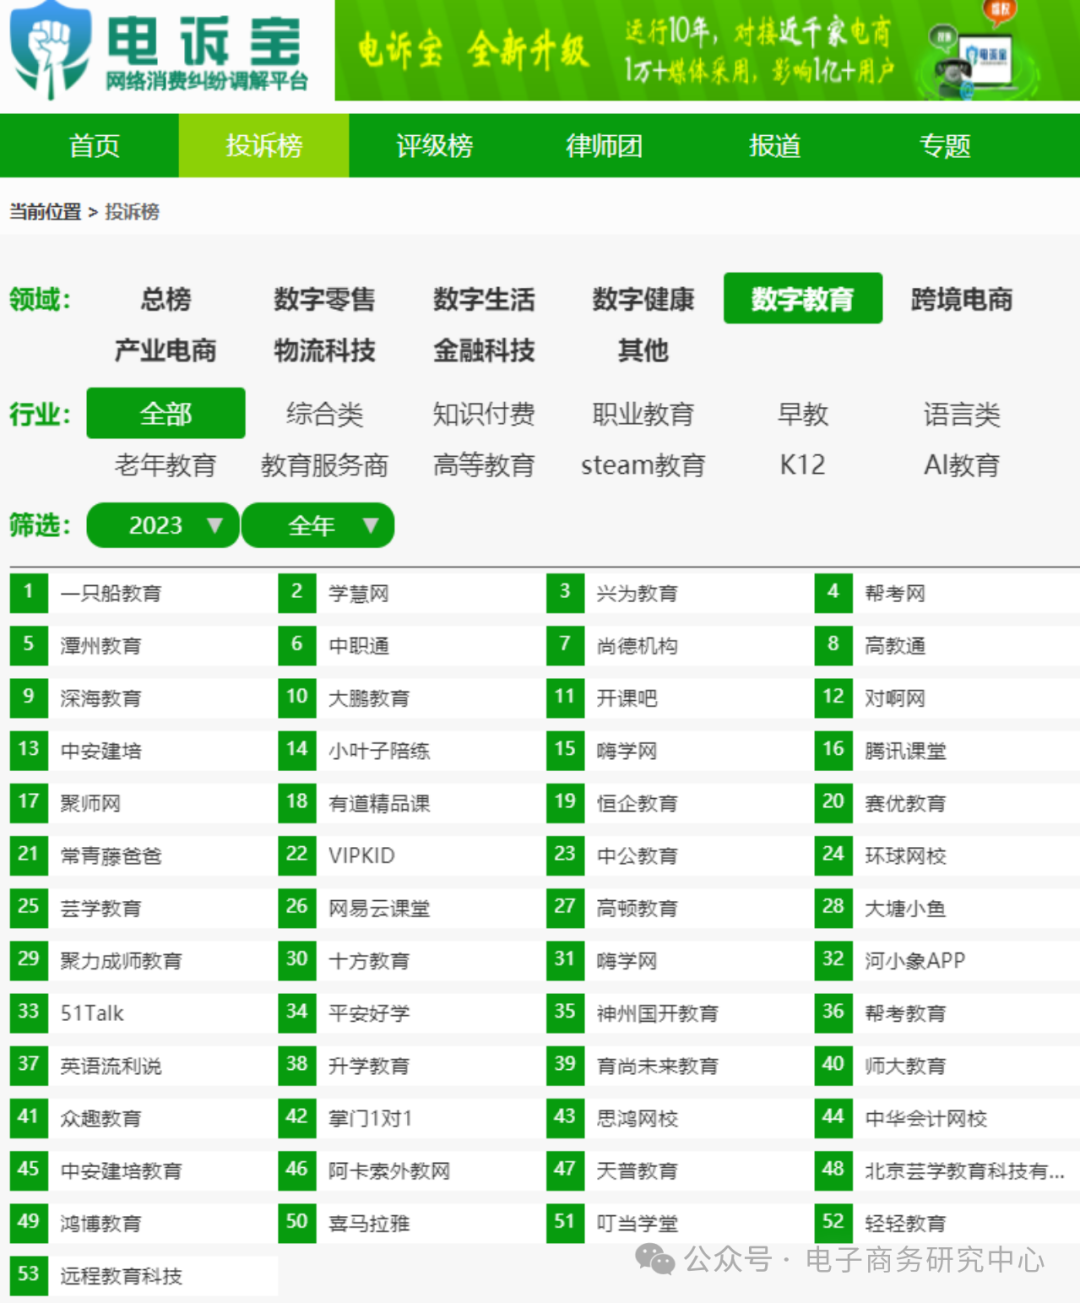Select the K12 industry filter
The height and width of the screenshot is (1303, 1080).
[802, 464]
